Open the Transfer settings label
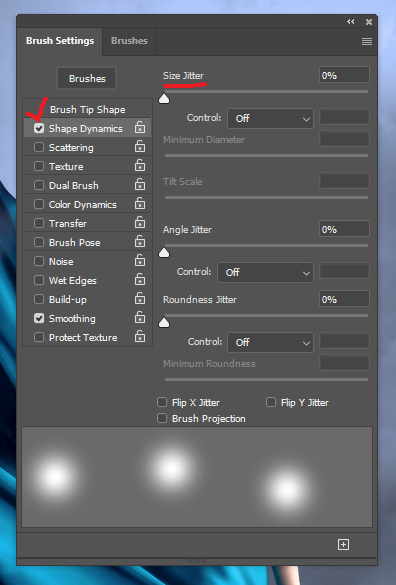 68,224
